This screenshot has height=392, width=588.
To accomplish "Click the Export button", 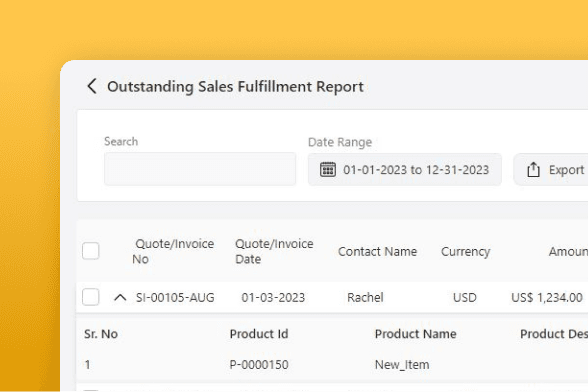I will [550, 170].
